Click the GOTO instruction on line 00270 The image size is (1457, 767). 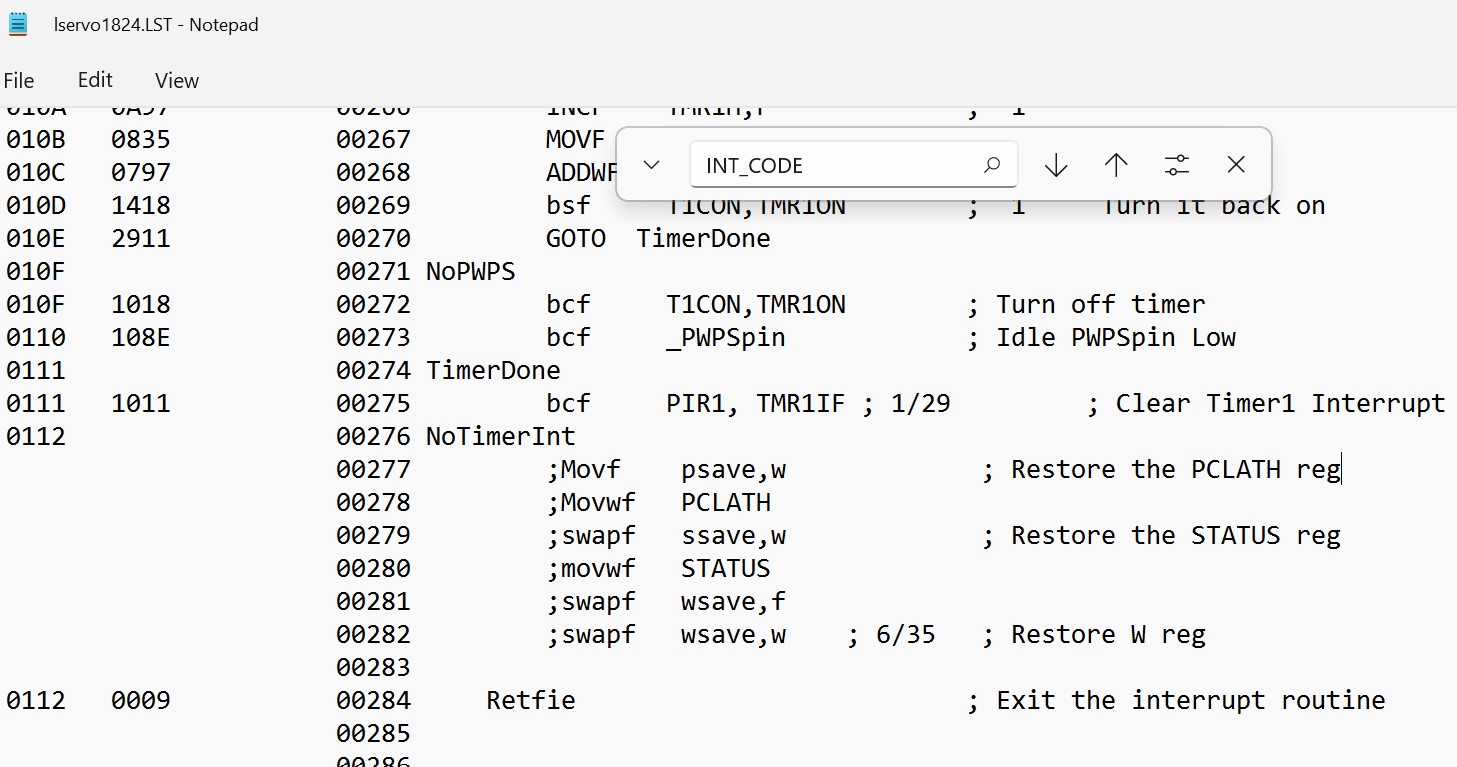click(x=575, y=238)
